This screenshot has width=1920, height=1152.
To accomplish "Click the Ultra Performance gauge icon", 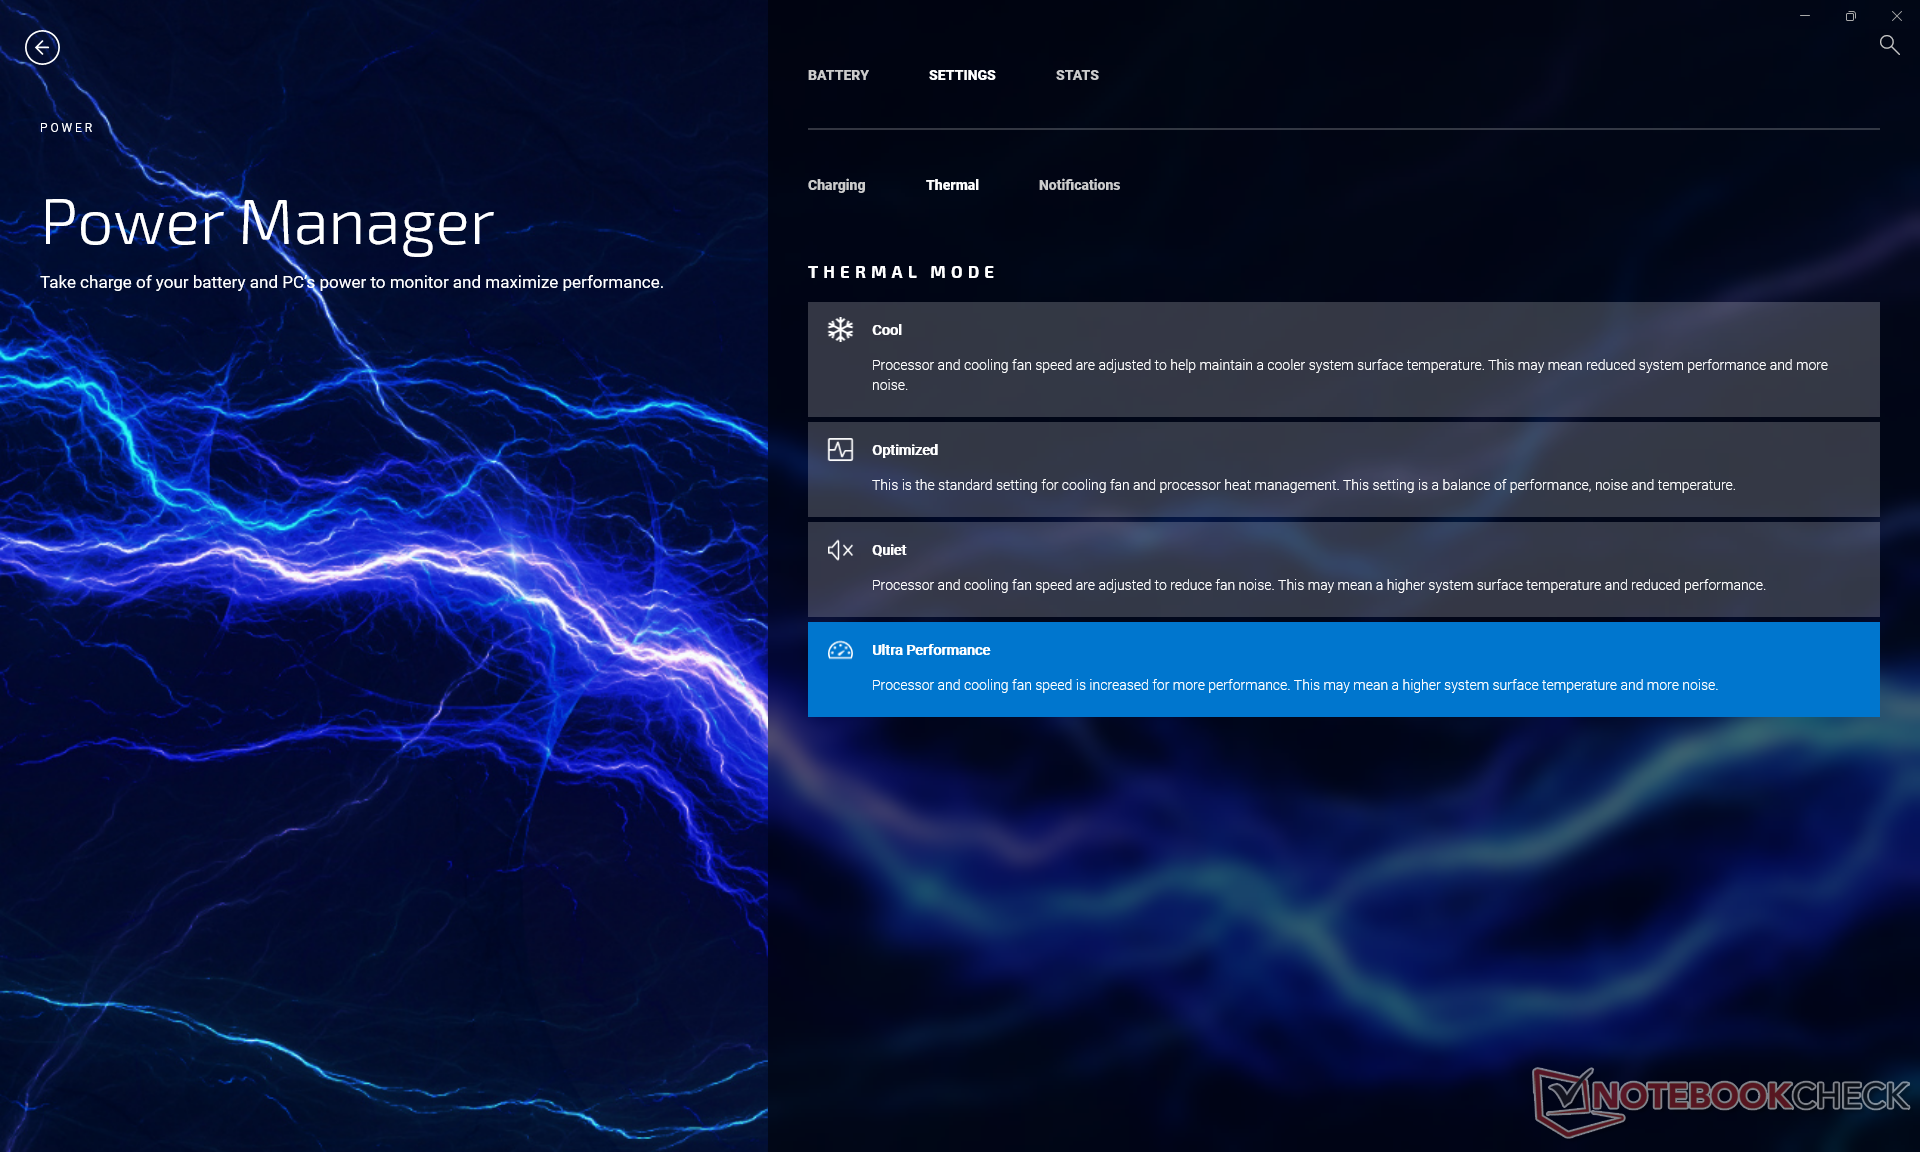I will 840,650.
